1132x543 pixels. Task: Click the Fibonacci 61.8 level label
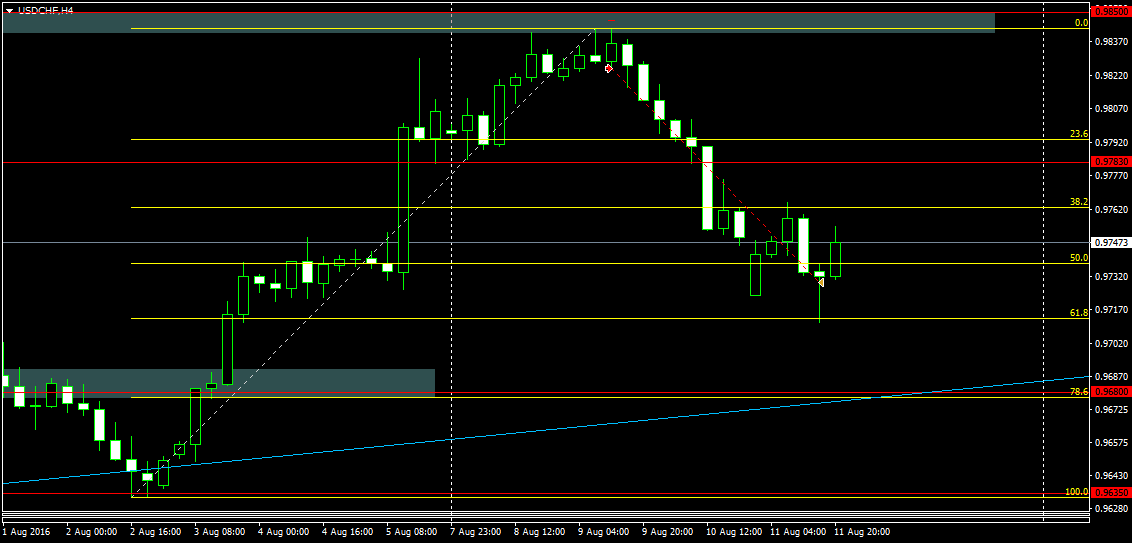(1079, 313)
